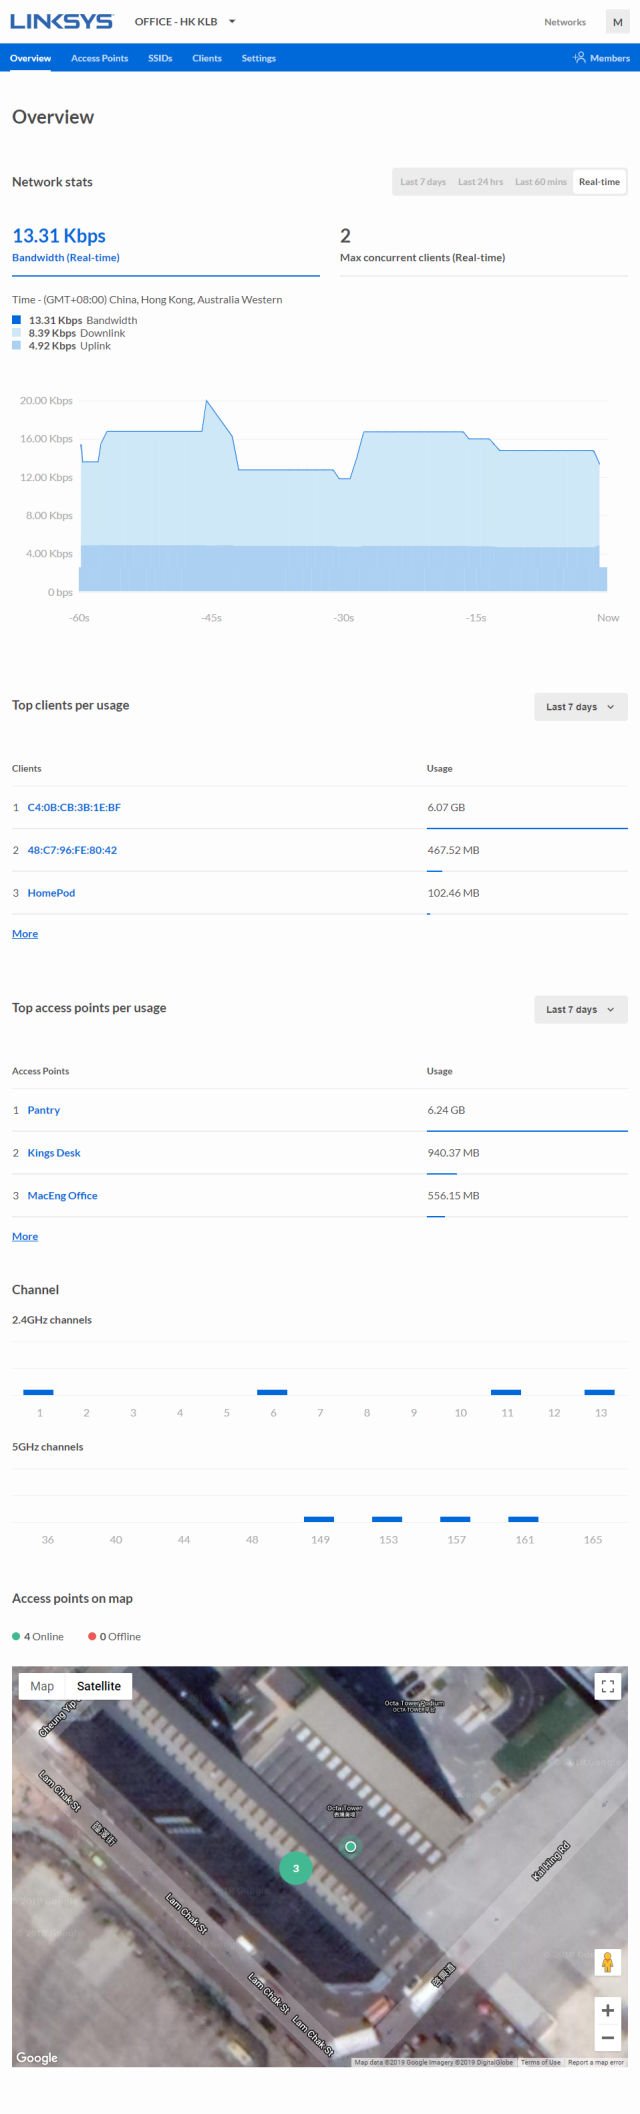Click the green cluster marker labeled 3

coord(295,1868)
